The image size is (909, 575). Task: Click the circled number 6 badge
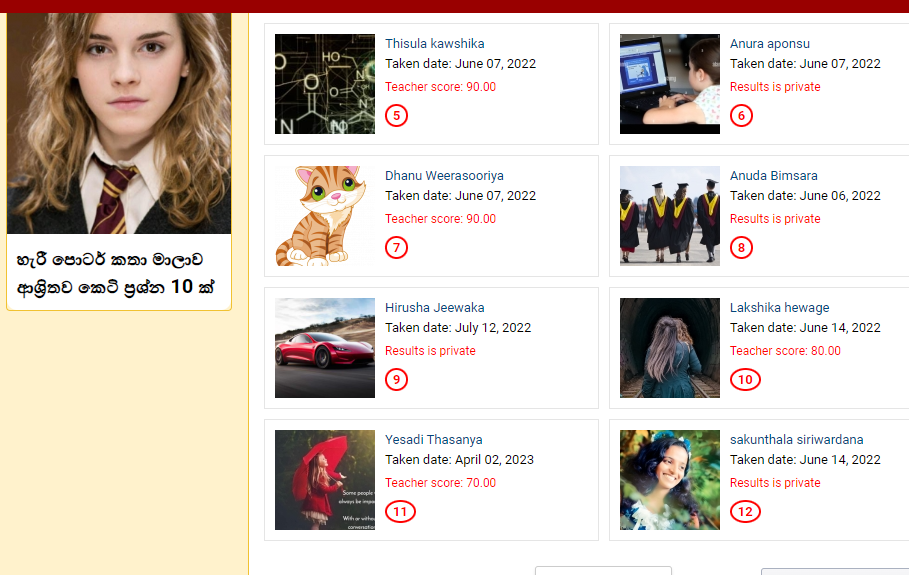[741, 115]
